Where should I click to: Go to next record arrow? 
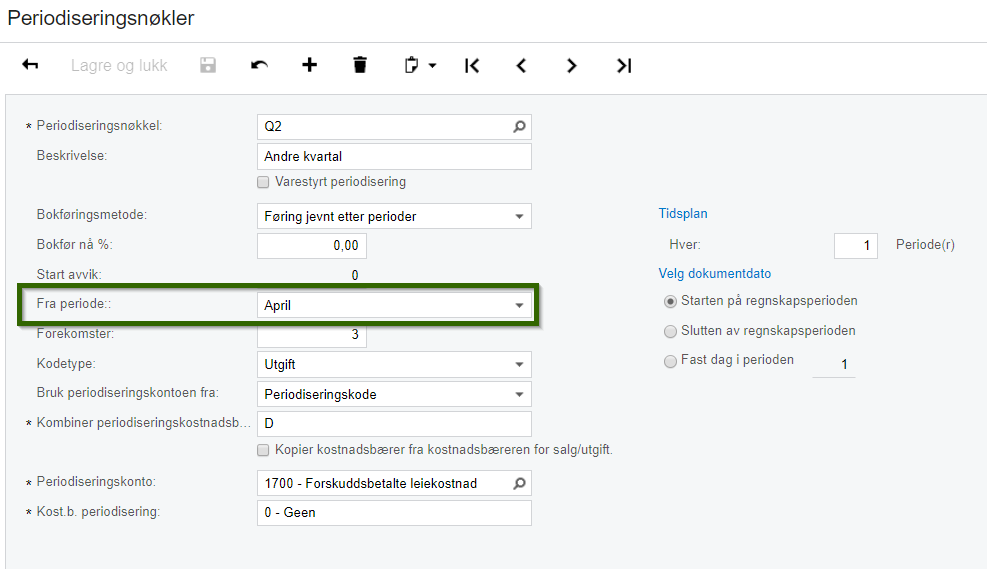coord(571,65)
